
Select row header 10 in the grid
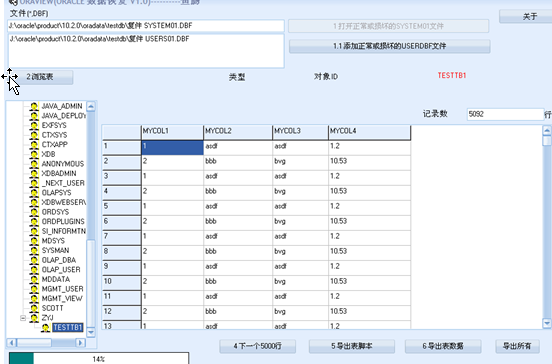(x=121, y=283)
